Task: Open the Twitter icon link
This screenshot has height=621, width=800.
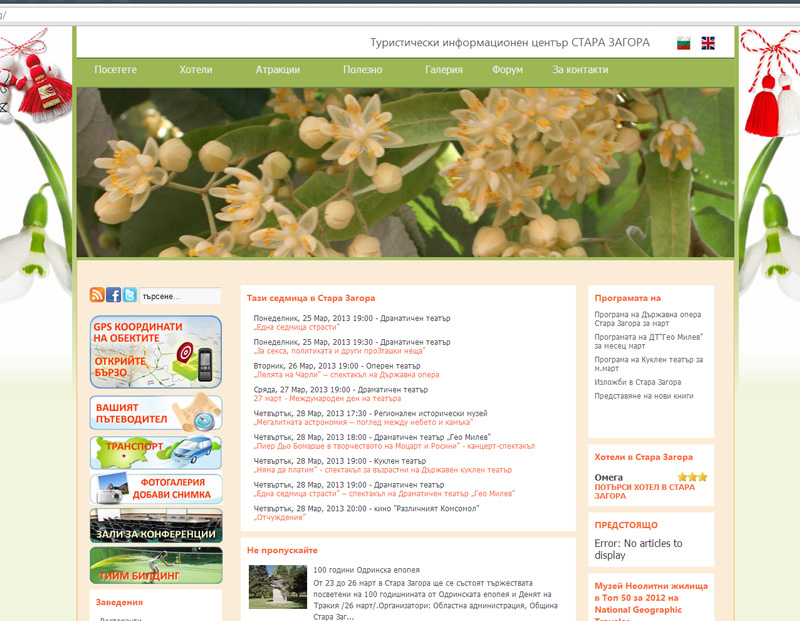Action: [x=129, y=295]
